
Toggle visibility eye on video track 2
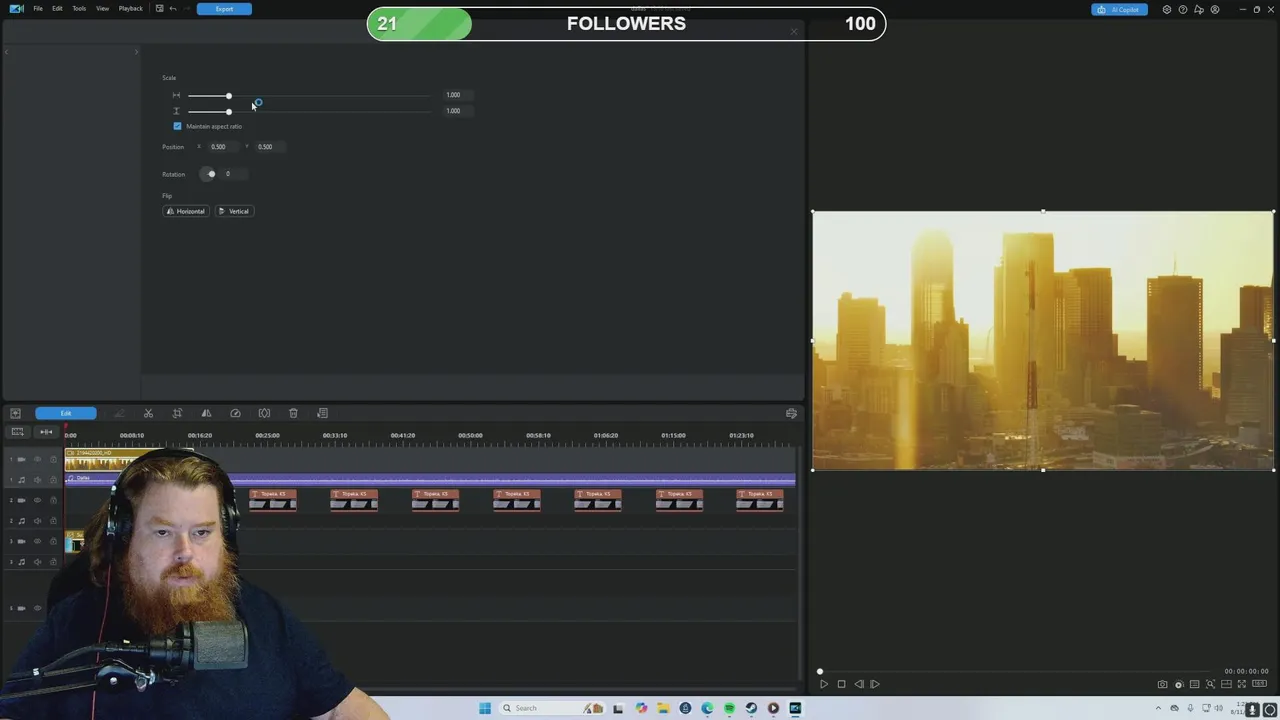point(38,500)
